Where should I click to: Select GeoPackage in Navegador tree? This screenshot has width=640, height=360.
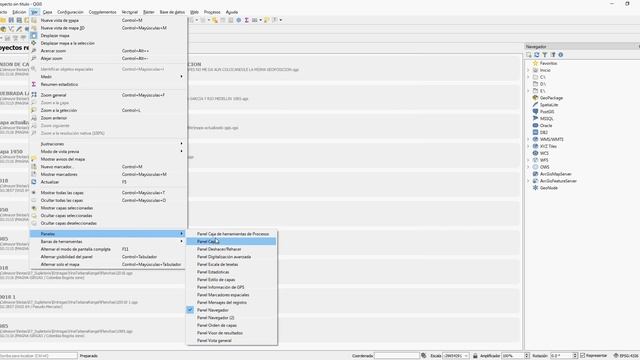coord(551,98)
